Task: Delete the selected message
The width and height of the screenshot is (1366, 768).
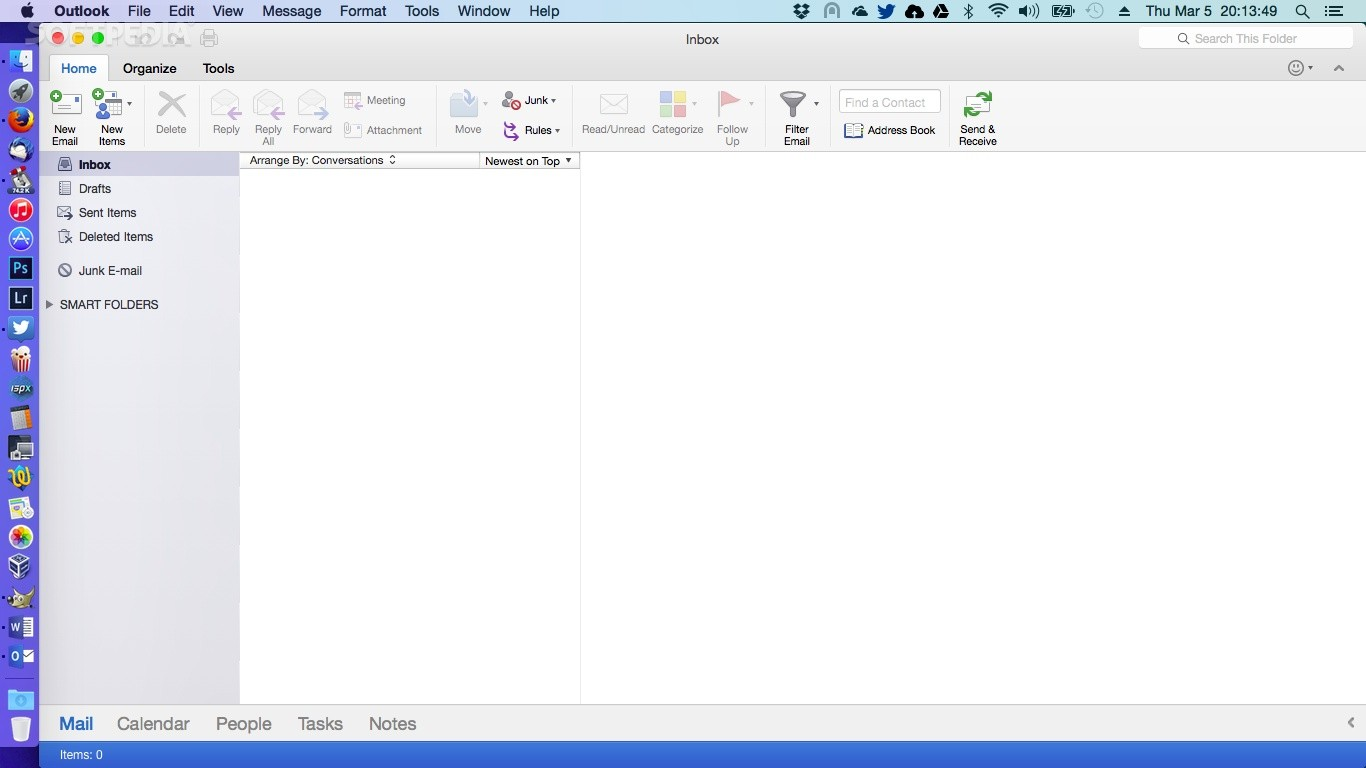Action: 171,114
